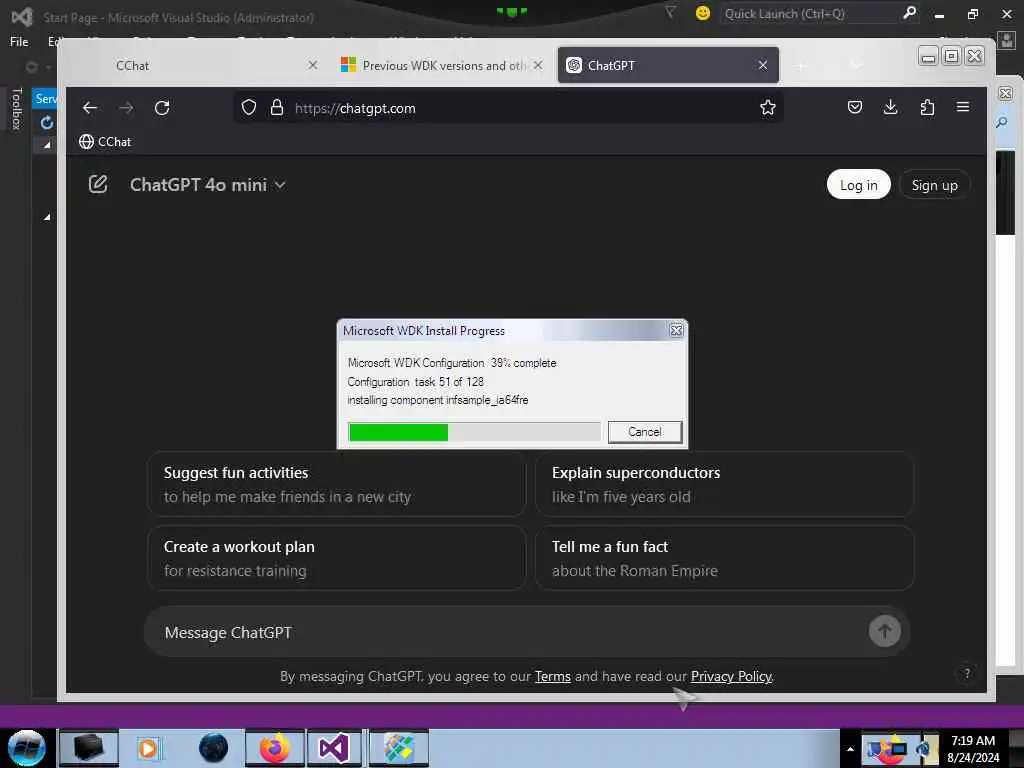Open the colorful grid app on taskbar
Viewport: 1024px width, 768px height.
pos(399,748)
